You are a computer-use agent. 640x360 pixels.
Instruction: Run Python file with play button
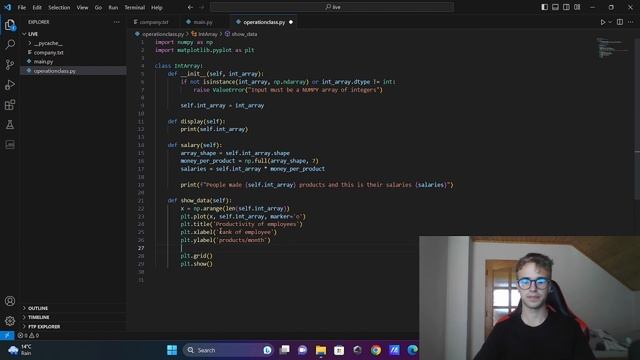[x=602, y=22]
